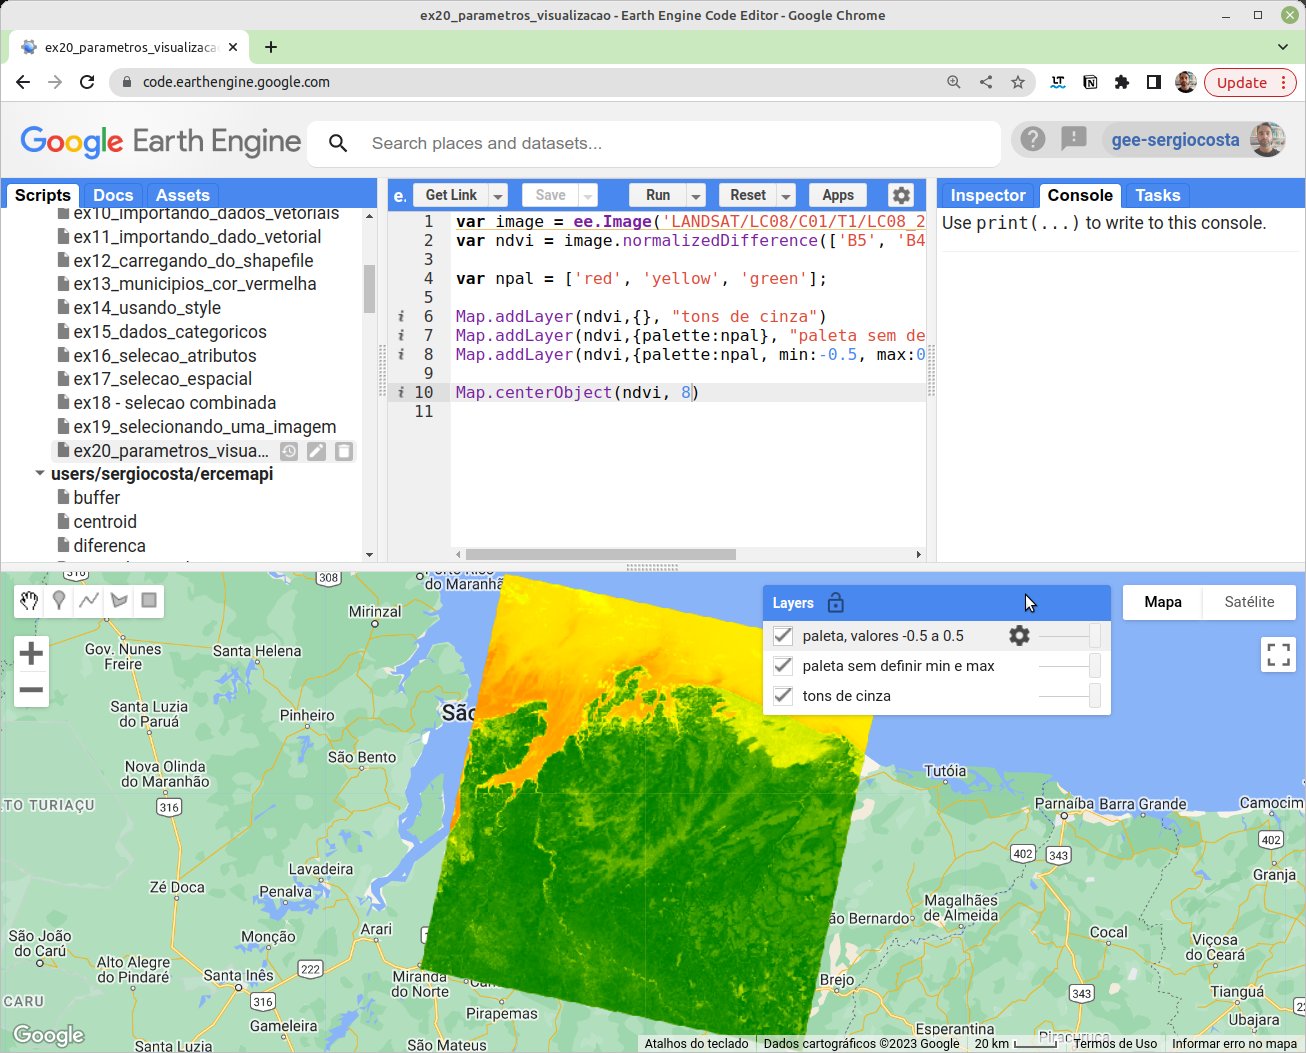This screenshot has height=1053, width=1306.
Task: Share this page from address bar
Action: [x=986, y=82]
